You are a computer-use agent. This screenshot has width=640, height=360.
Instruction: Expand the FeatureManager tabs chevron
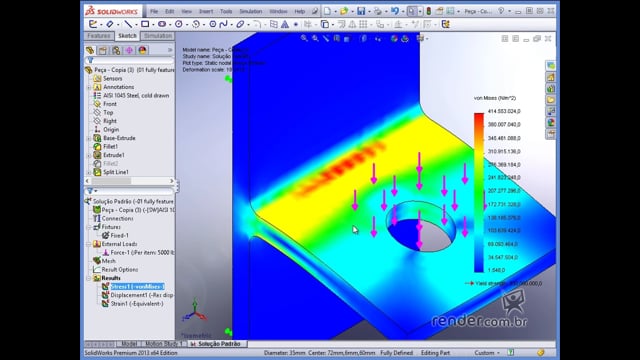[x=170, y=50]
